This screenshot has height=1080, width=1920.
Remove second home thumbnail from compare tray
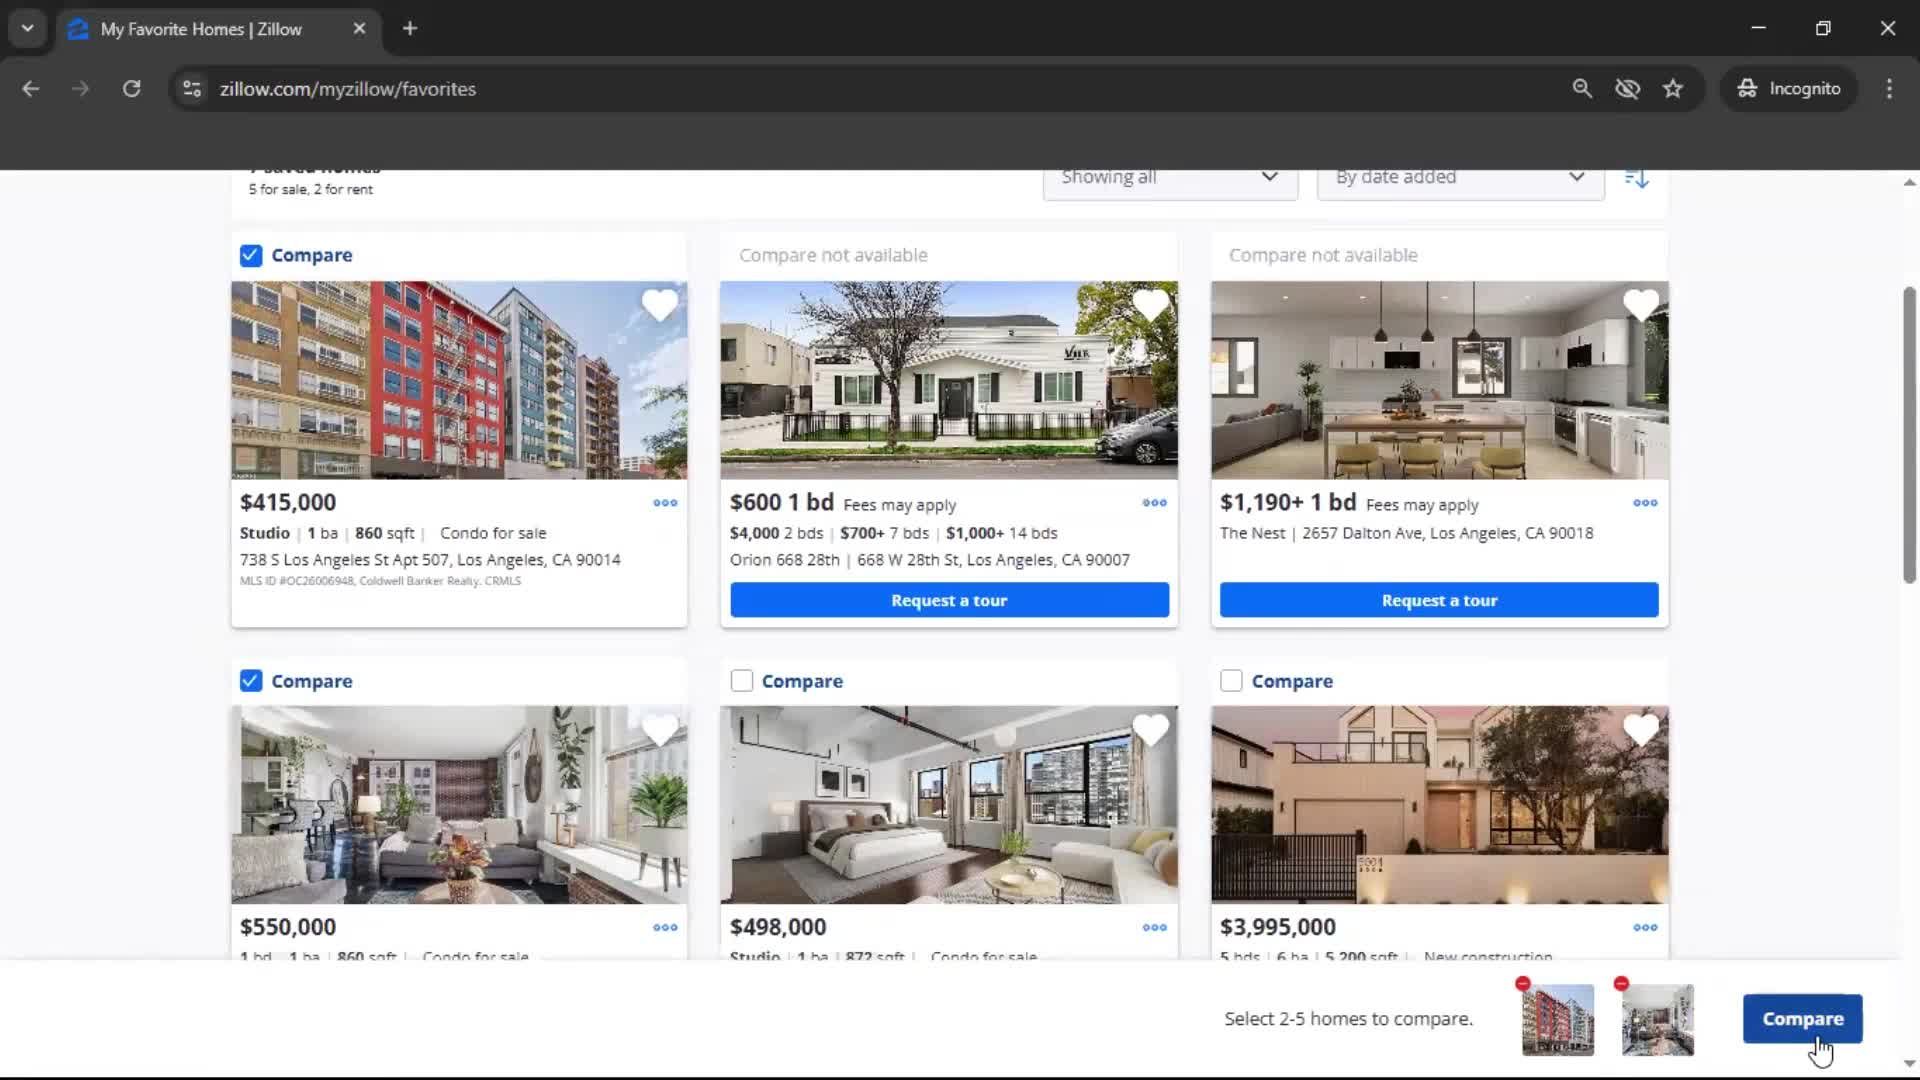(x=1621, y=984)
